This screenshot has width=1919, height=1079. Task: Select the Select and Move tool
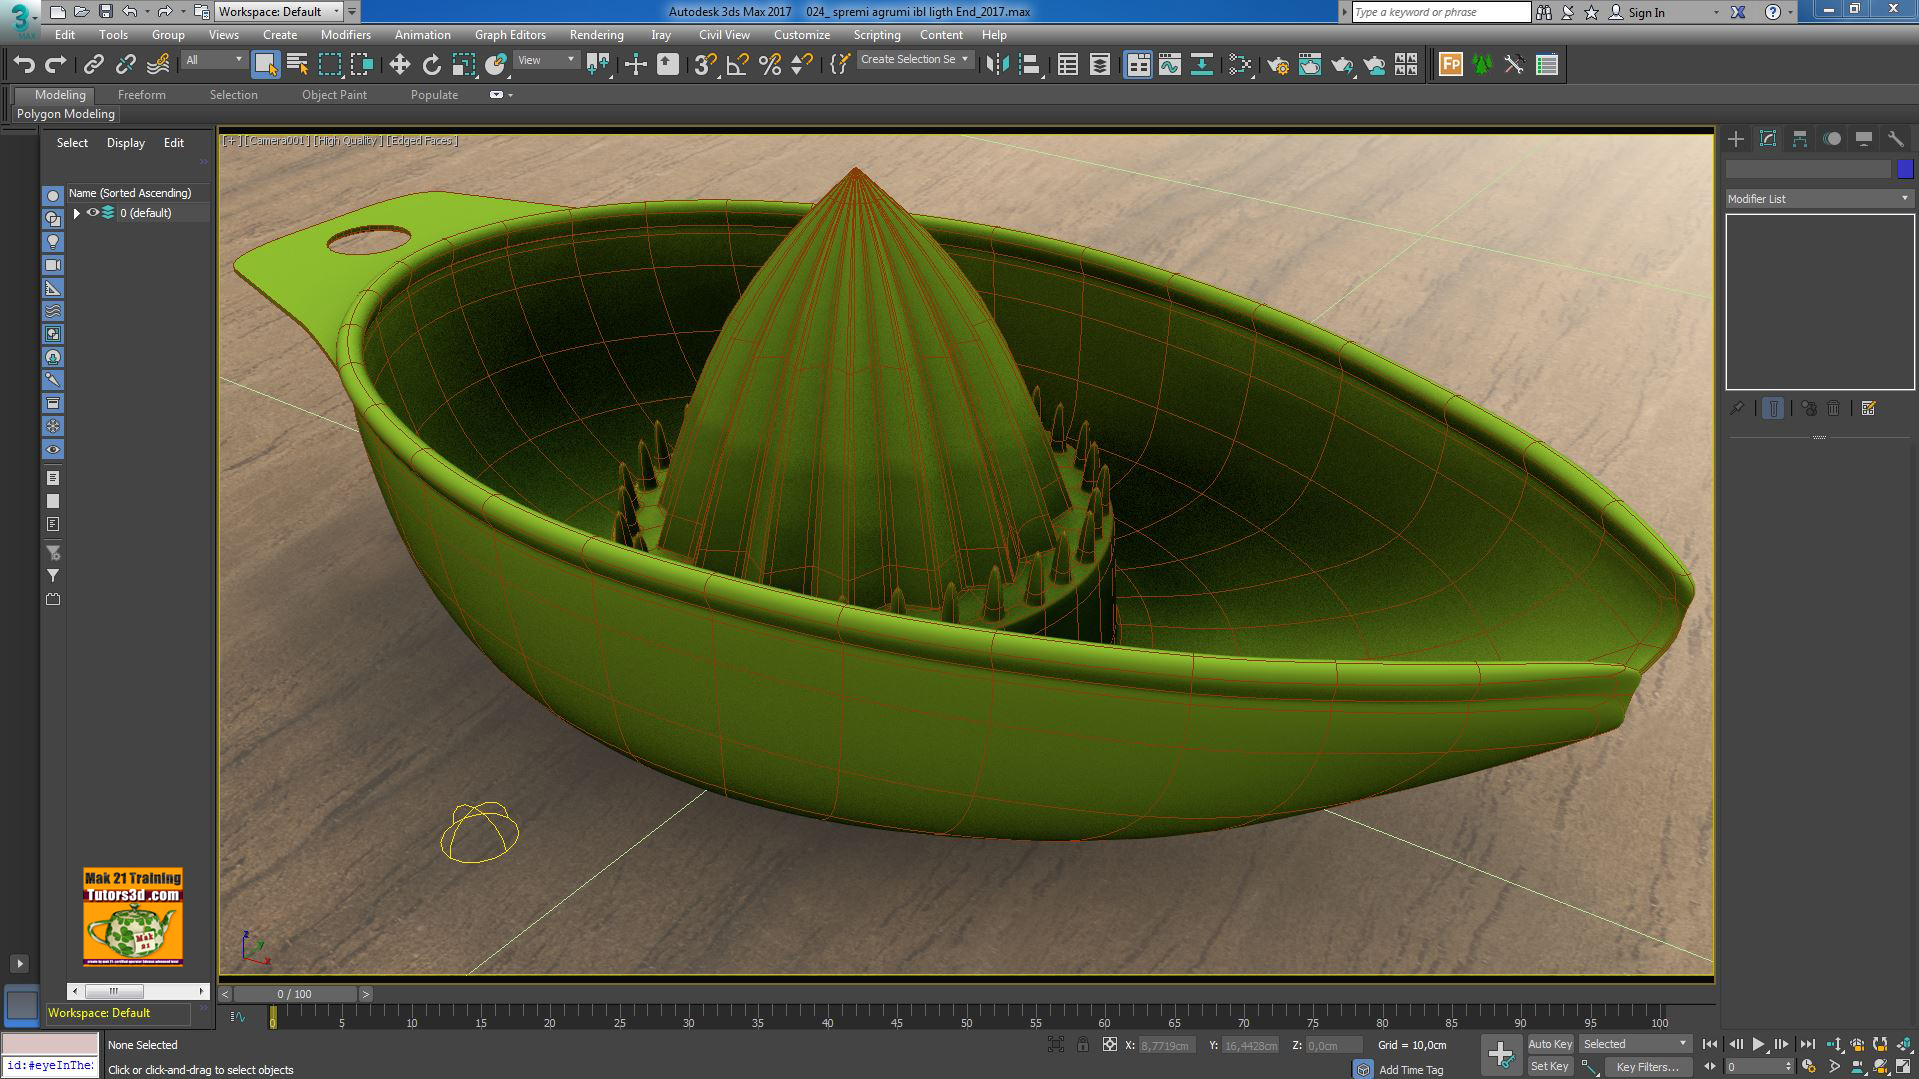pyautogui.click(x=400, y=63)
